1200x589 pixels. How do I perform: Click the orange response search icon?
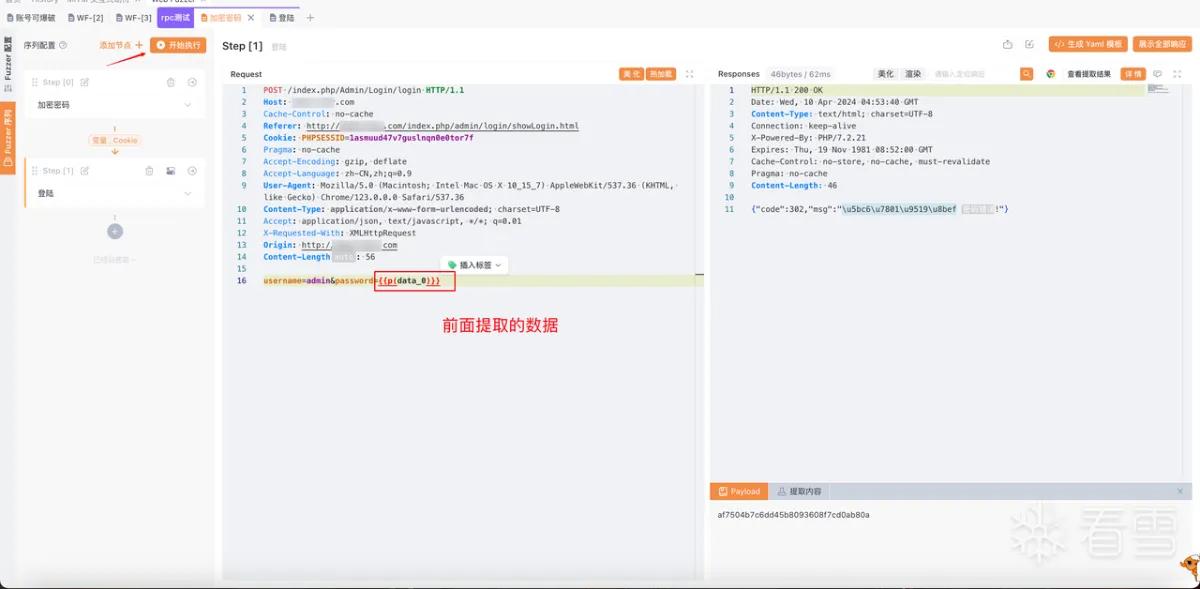pos(1026,74)
